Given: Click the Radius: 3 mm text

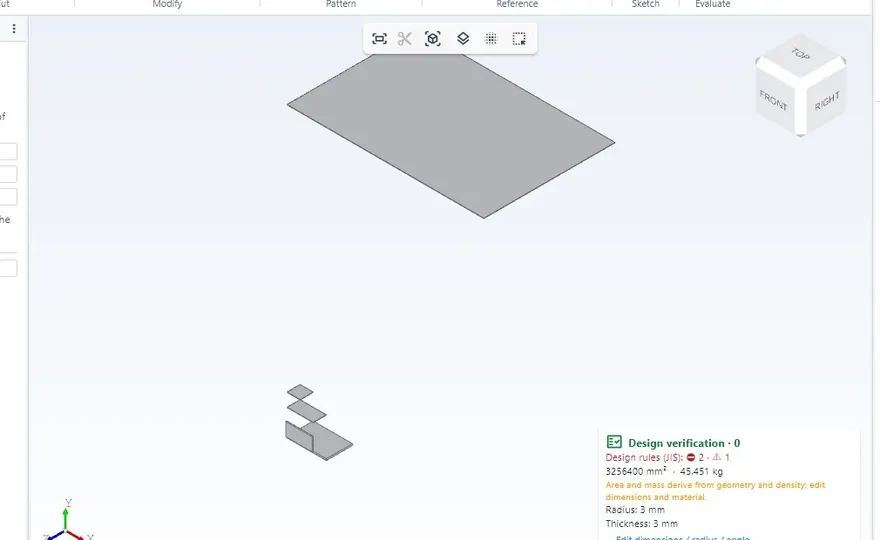Looking at the screenshot, I should pos(635,510).
